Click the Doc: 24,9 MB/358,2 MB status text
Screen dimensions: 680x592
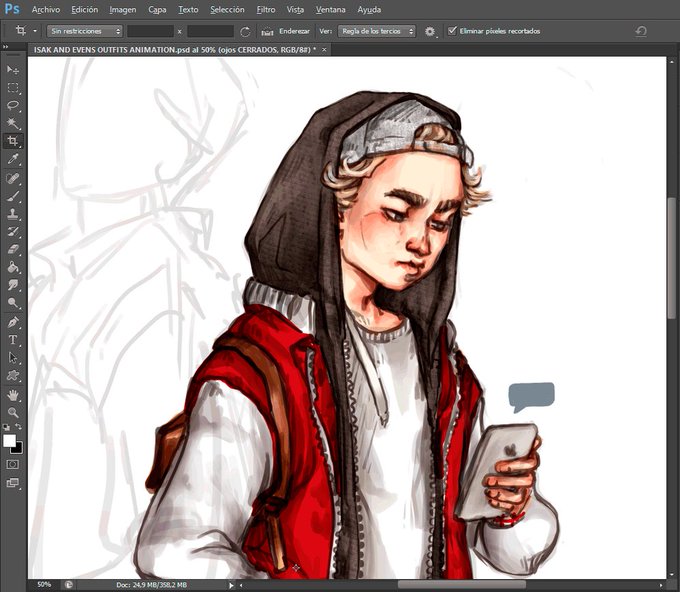tap(151, 585)
